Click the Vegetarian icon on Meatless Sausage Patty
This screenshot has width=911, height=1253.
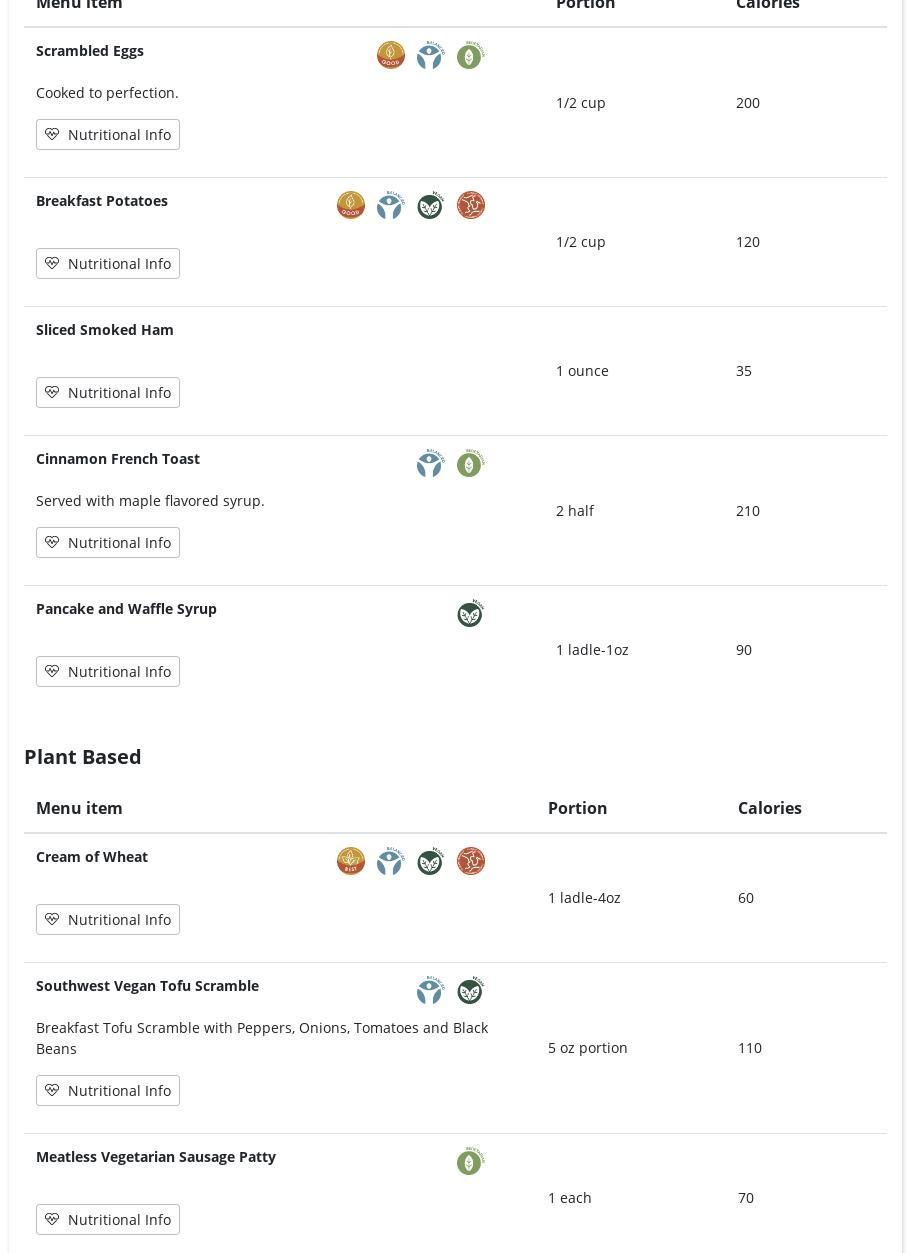pos(470,1162)
